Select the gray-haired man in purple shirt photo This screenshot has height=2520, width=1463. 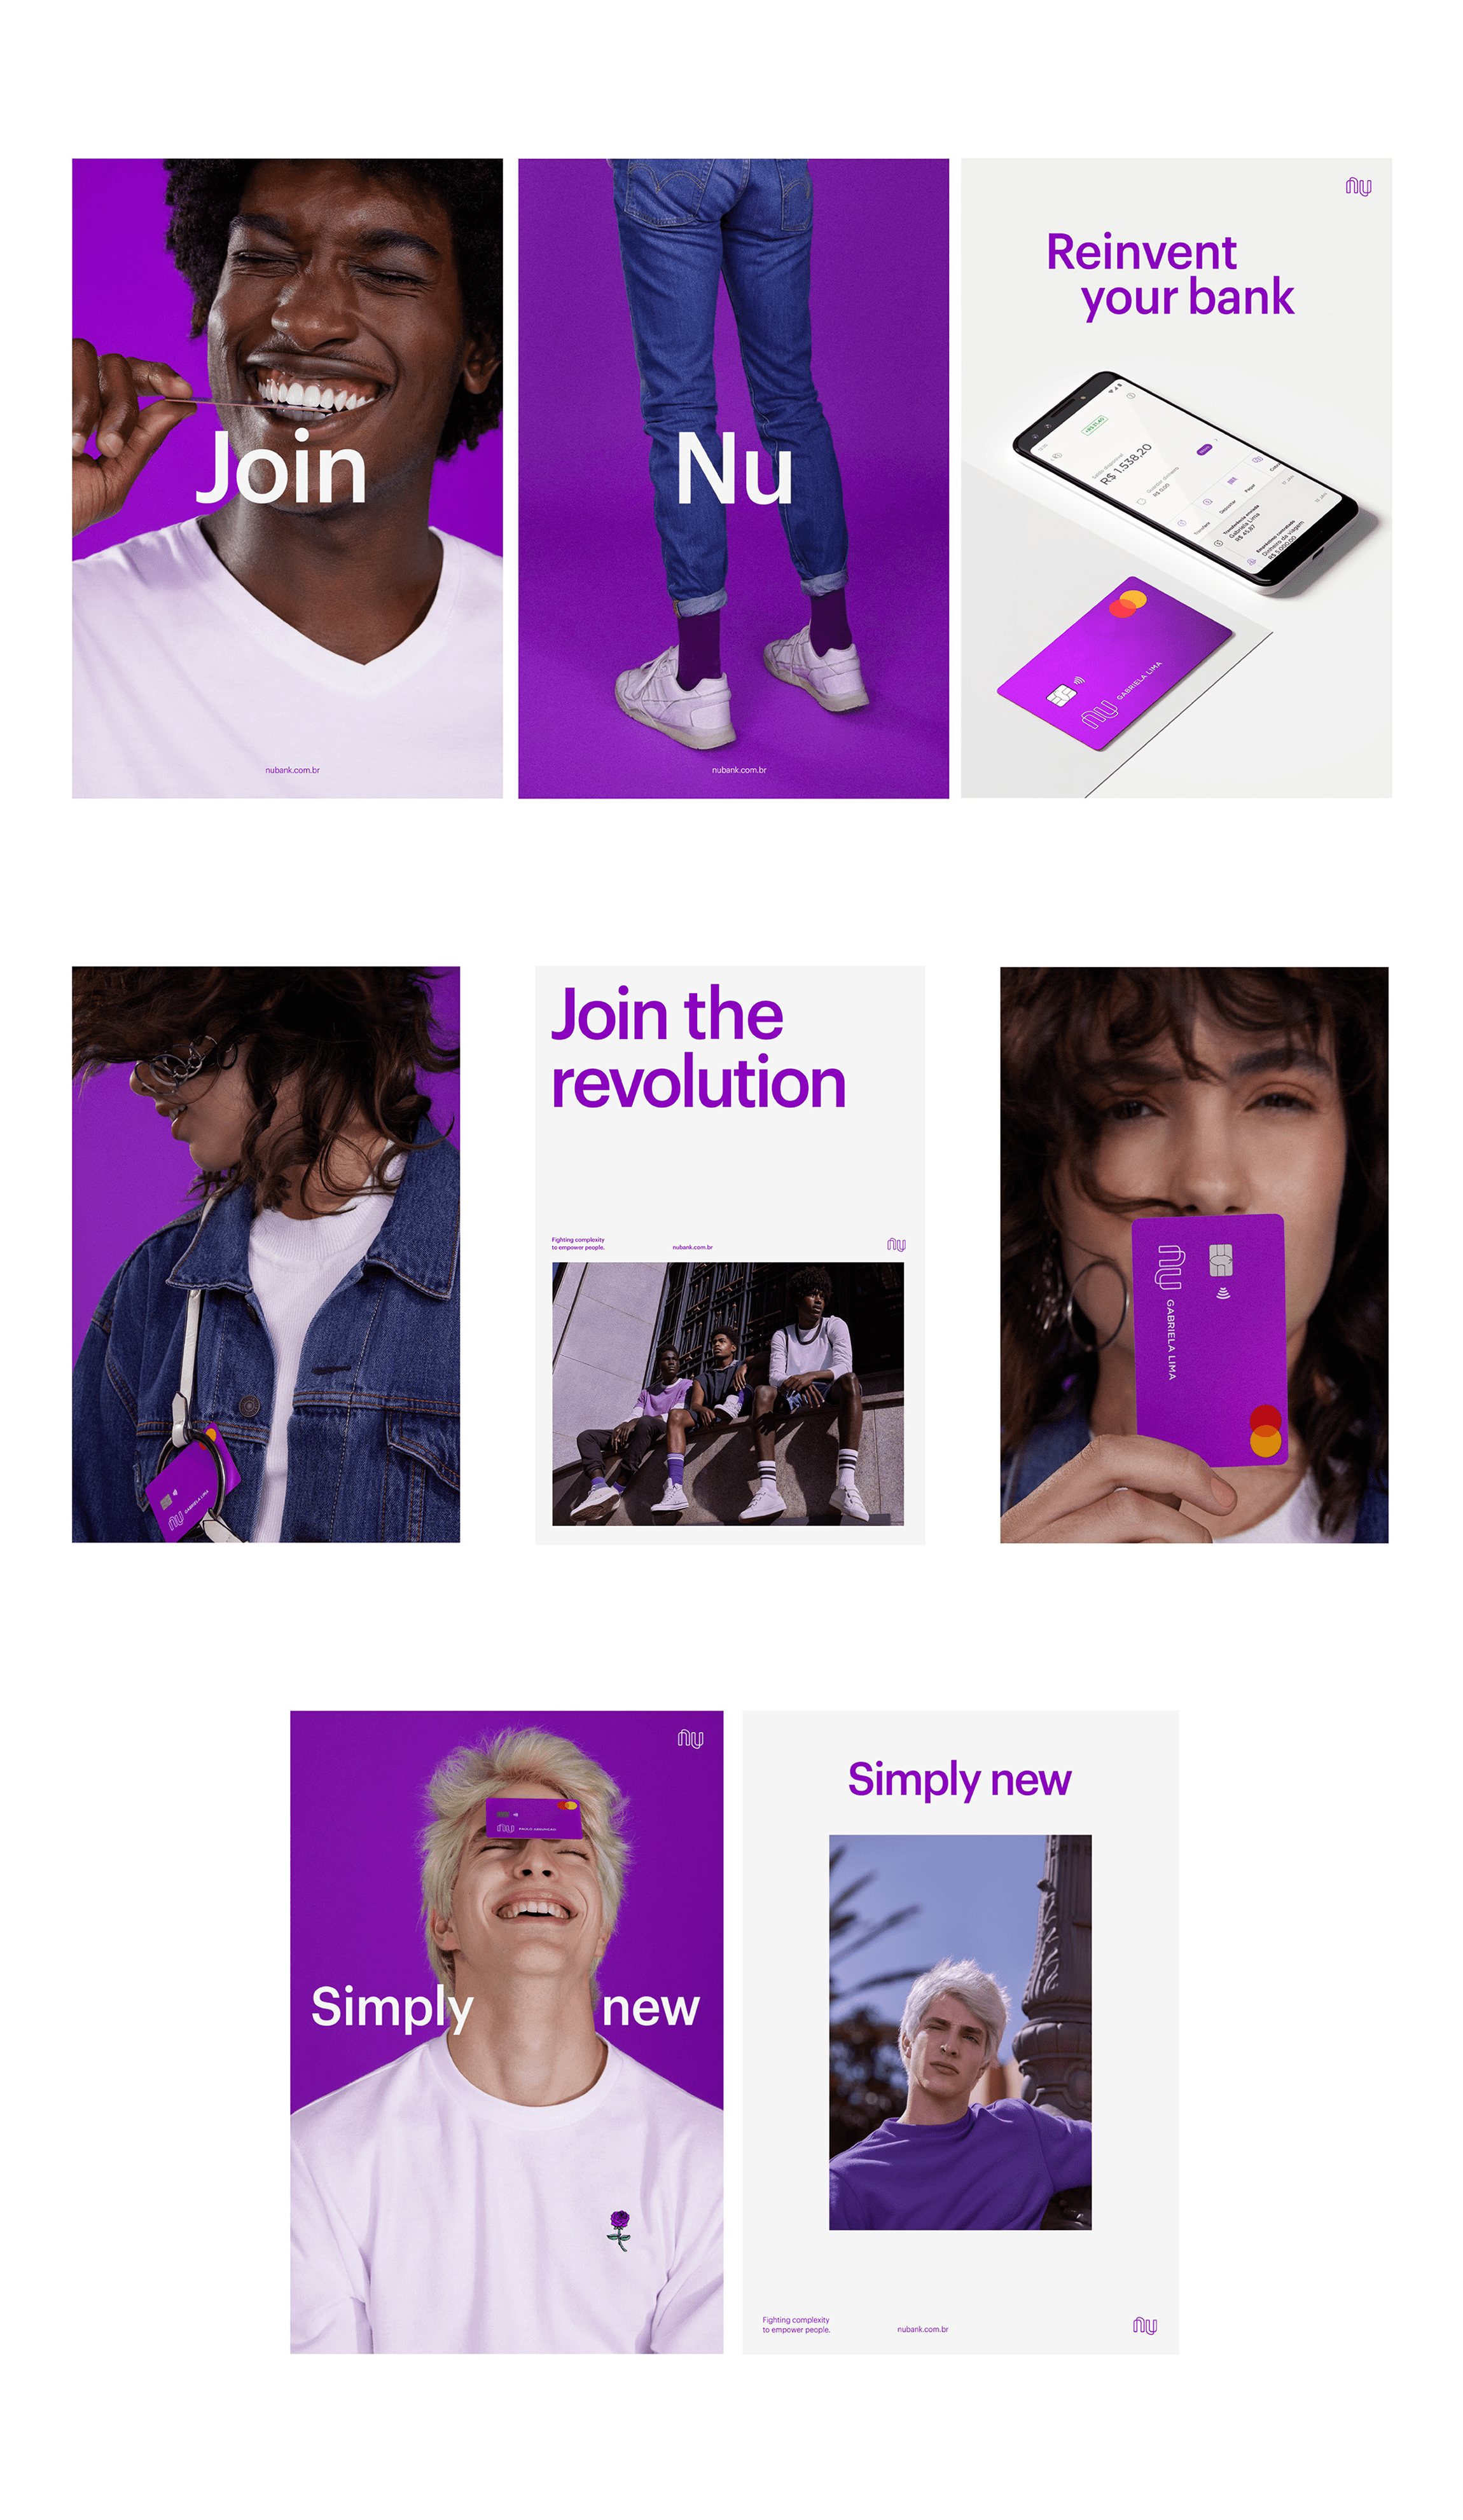(x=960, y=2032)
